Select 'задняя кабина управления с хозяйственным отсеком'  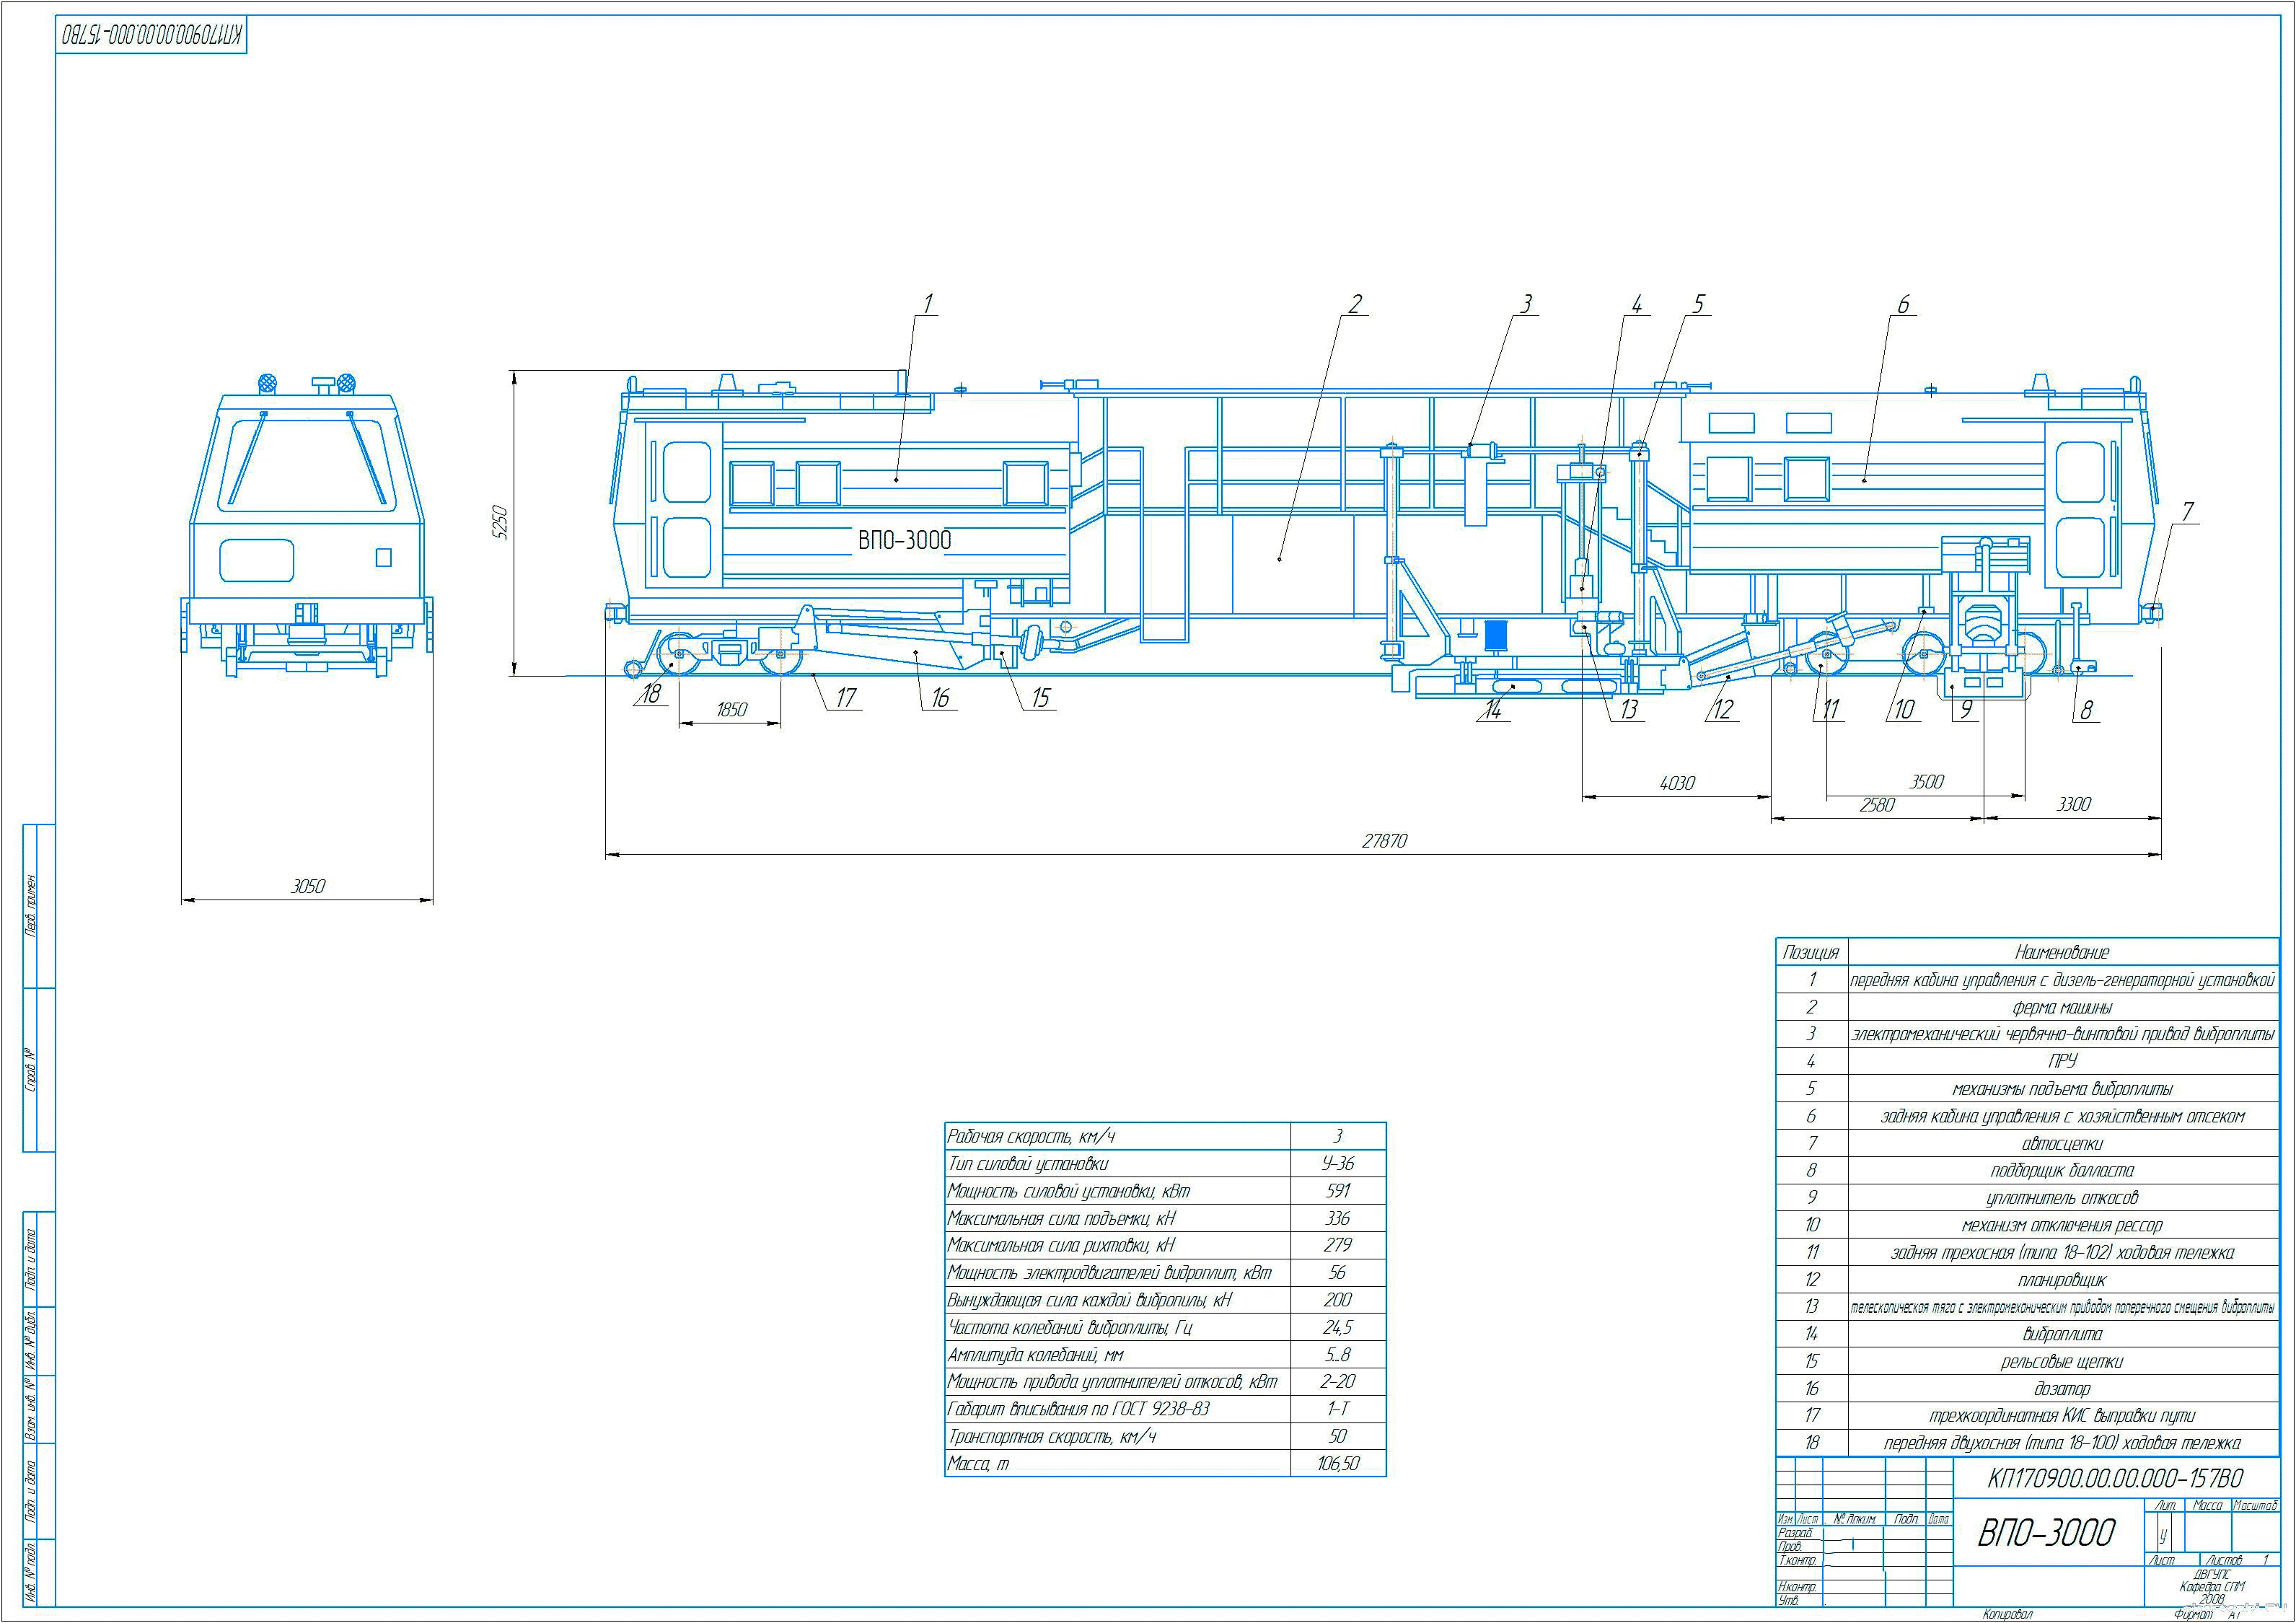click(x=2062, y=1116)
